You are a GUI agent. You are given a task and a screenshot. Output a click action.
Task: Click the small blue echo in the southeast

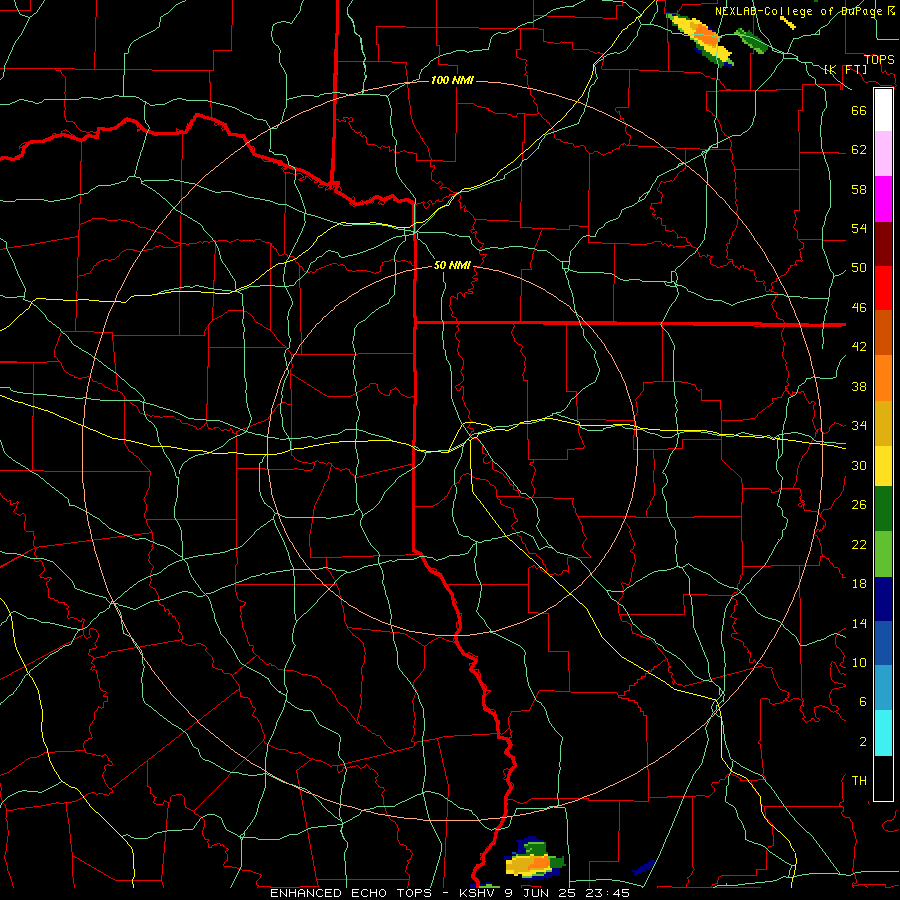[x=644, y=867]
